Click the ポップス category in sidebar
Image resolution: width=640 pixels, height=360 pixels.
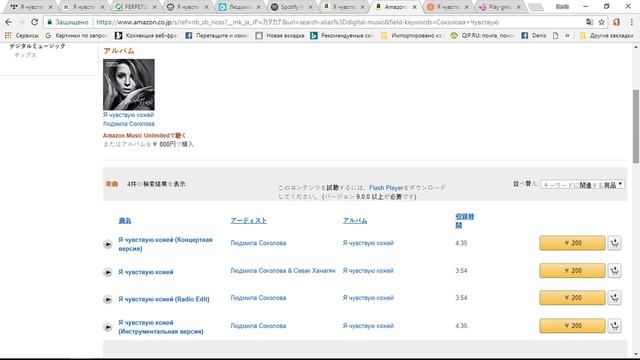click(x=25, y=55)
